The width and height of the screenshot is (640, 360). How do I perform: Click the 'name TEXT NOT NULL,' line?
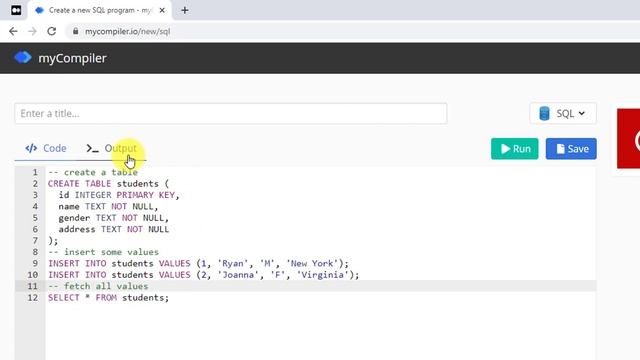108,207
